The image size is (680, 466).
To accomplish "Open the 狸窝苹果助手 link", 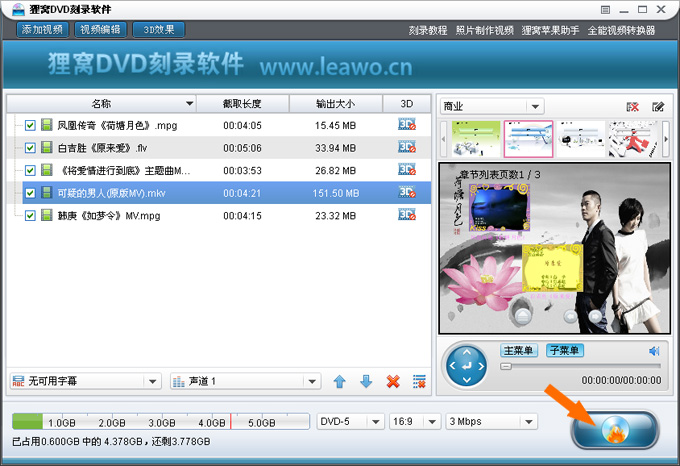I will [550, 31].
